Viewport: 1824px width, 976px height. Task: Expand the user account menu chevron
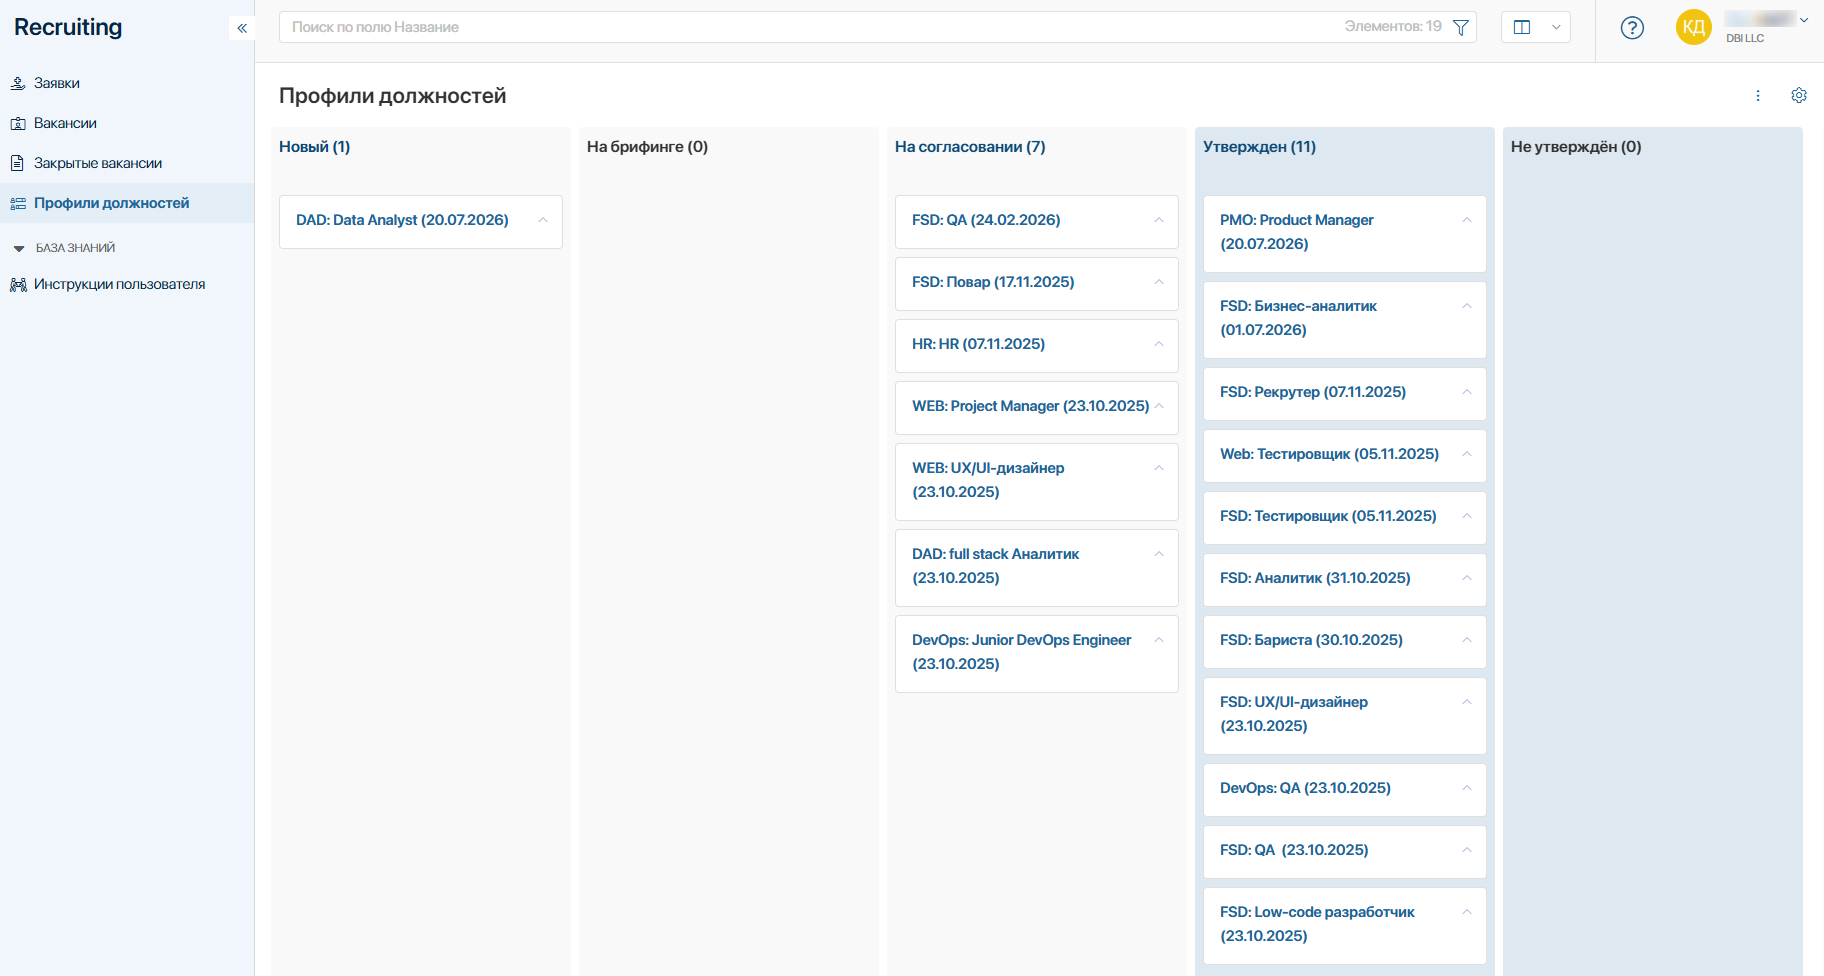pos(1804,20)
